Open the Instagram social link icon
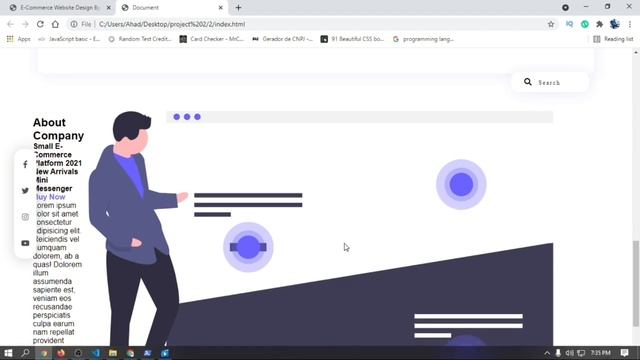Screen dimensions: 640x360 click(x=25, y=217)
